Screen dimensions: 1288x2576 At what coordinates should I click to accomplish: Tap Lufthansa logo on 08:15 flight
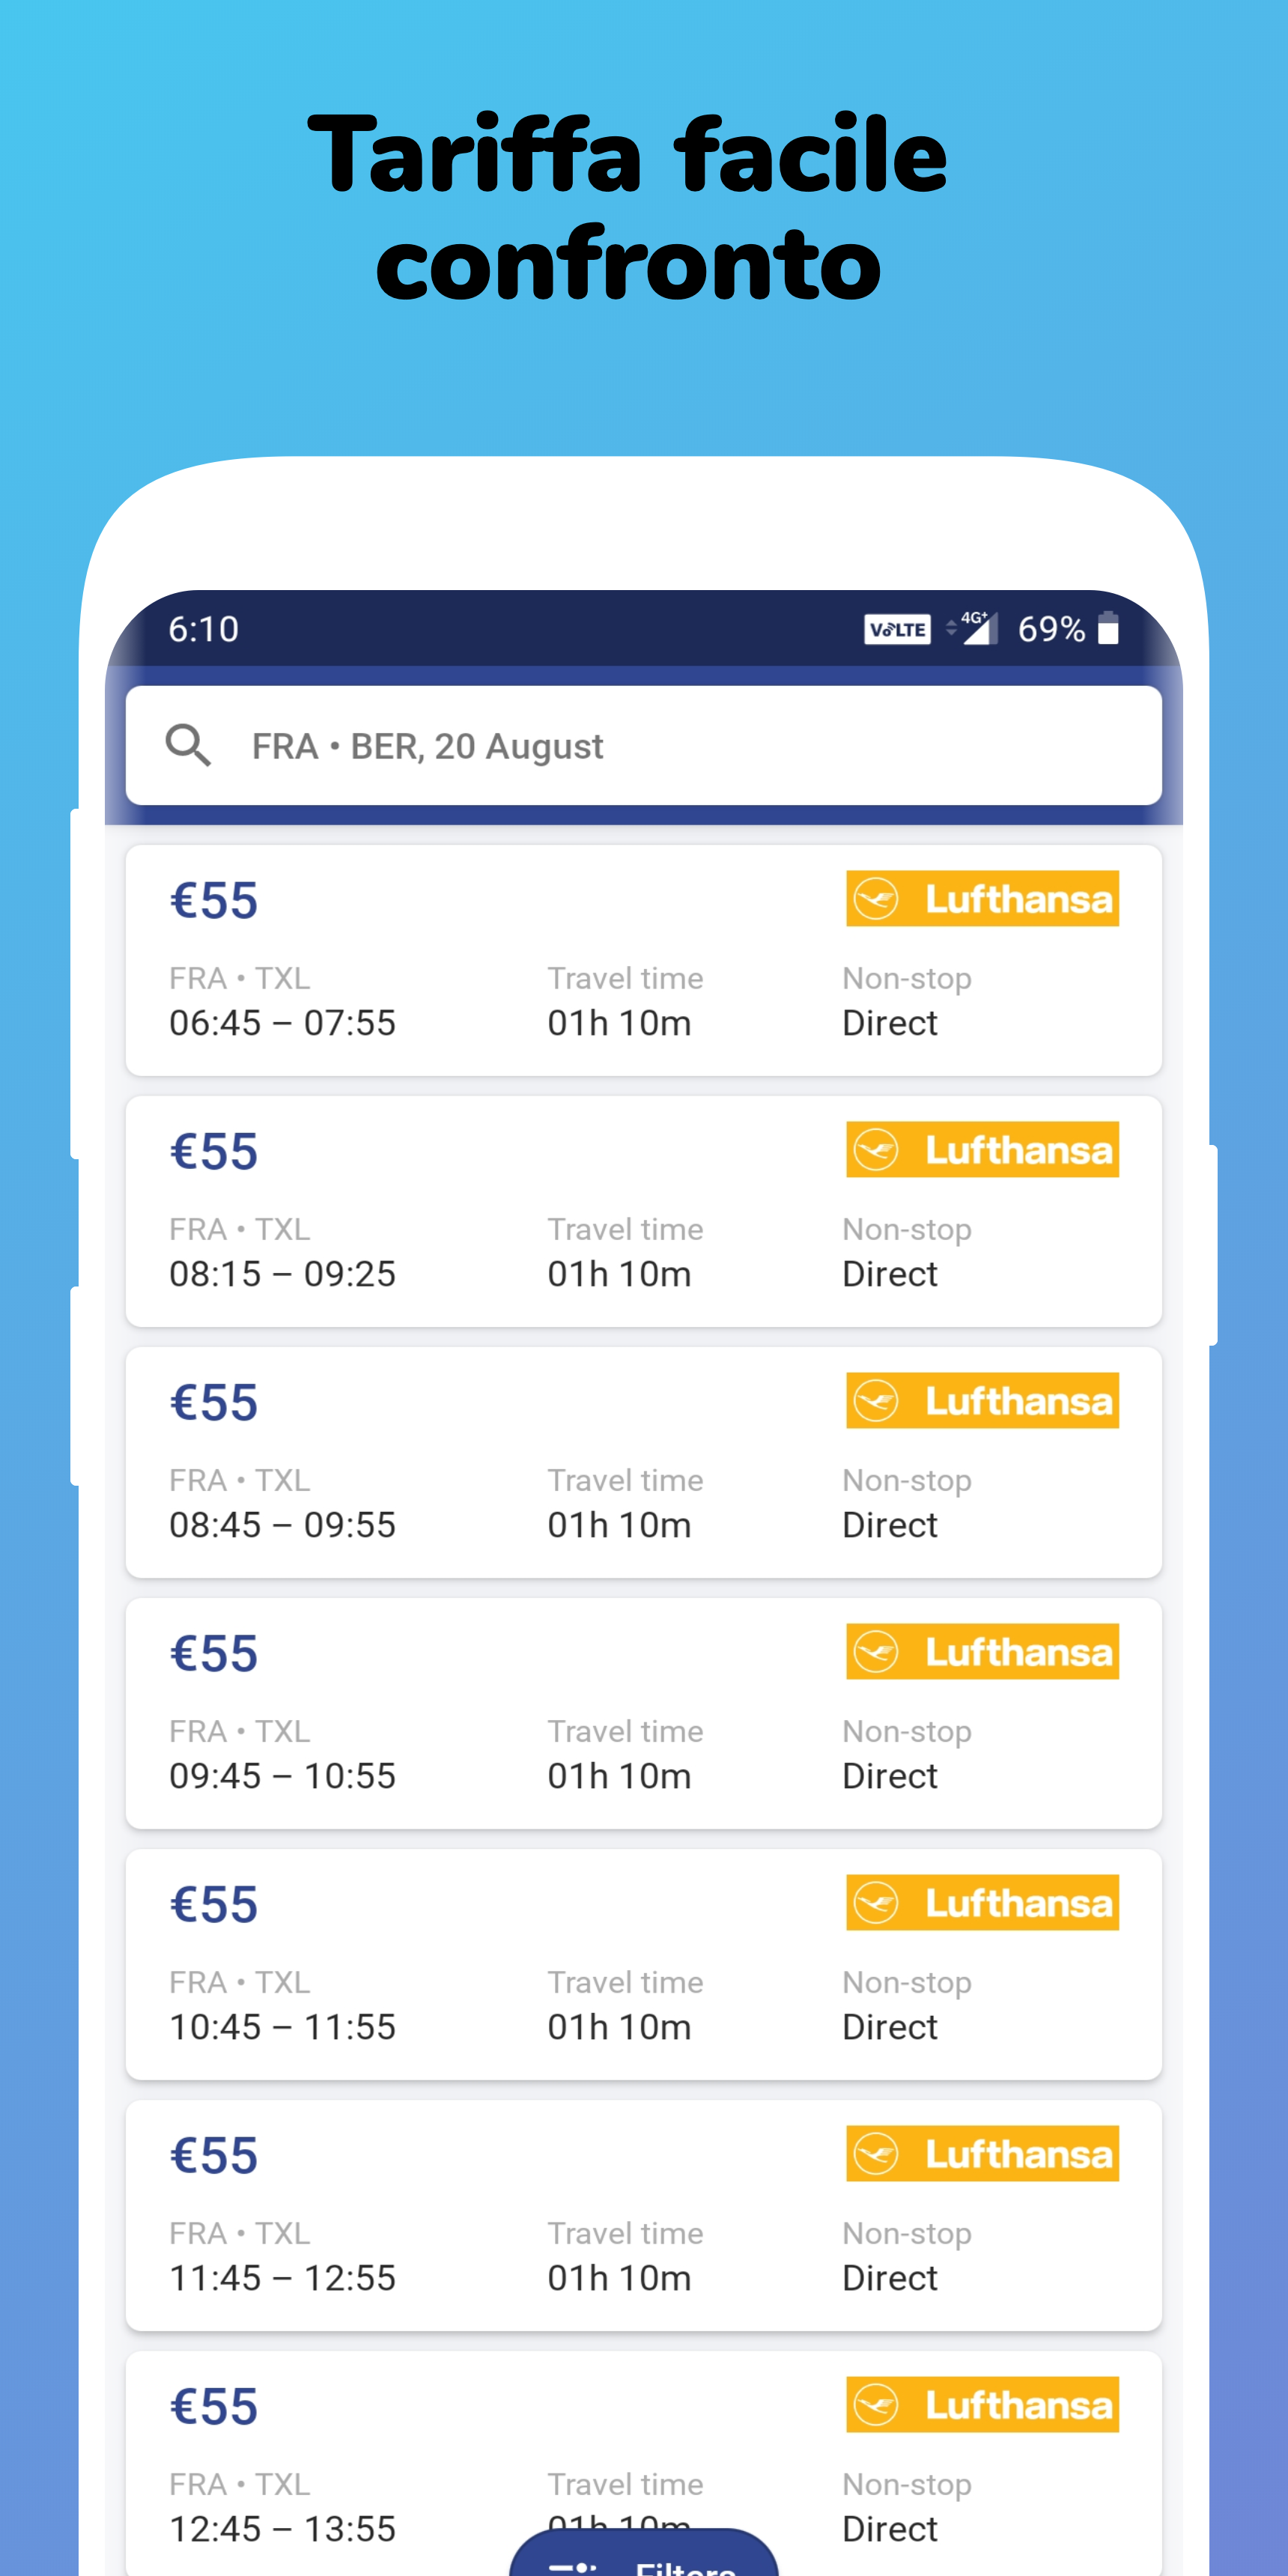click(982, 1150)
